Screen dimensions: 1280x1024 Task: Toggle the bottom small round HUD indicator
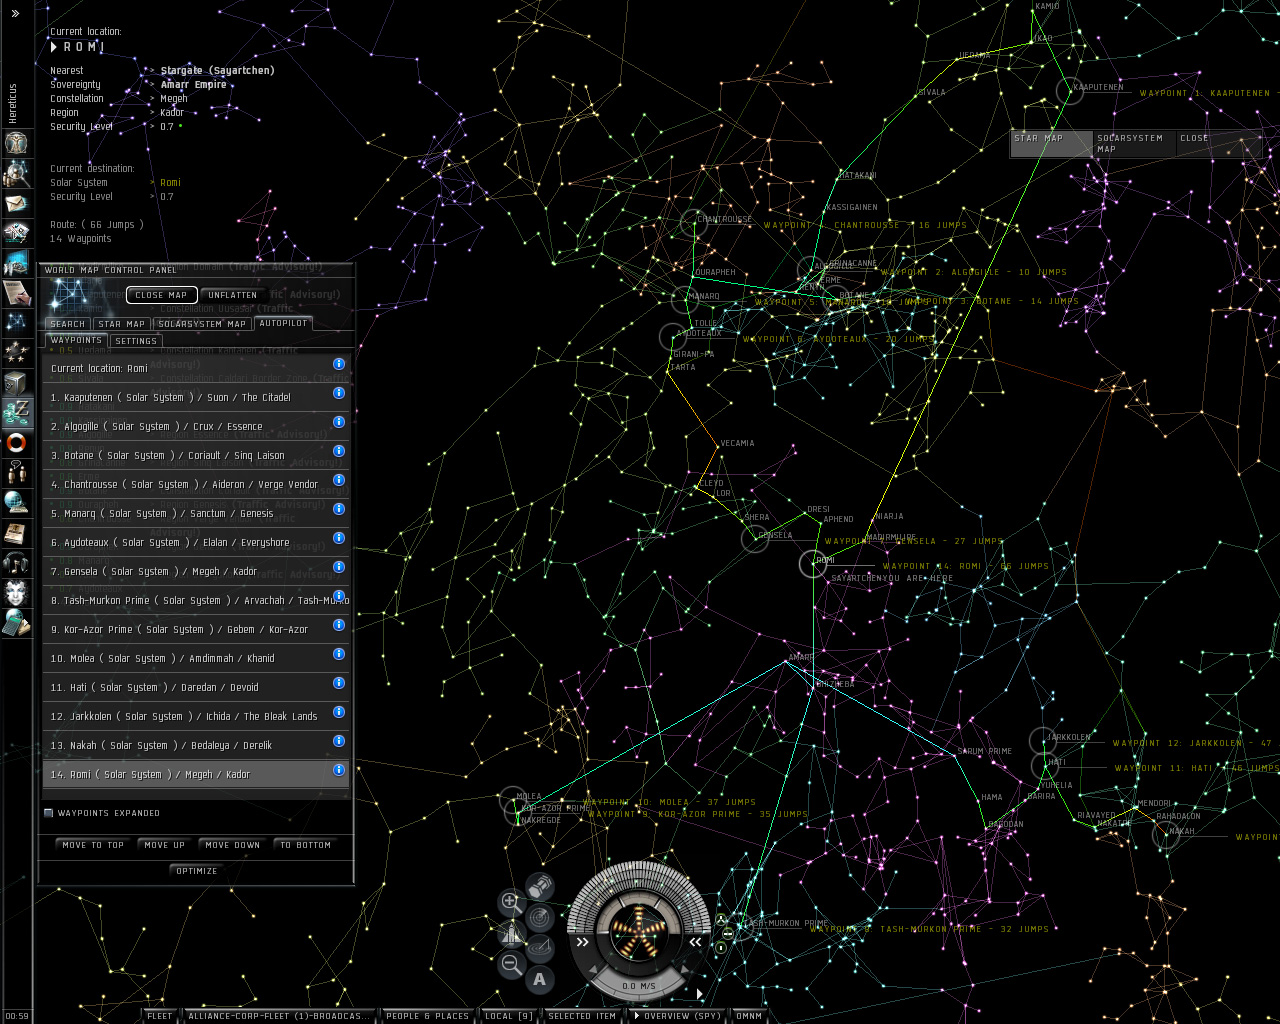721,948
